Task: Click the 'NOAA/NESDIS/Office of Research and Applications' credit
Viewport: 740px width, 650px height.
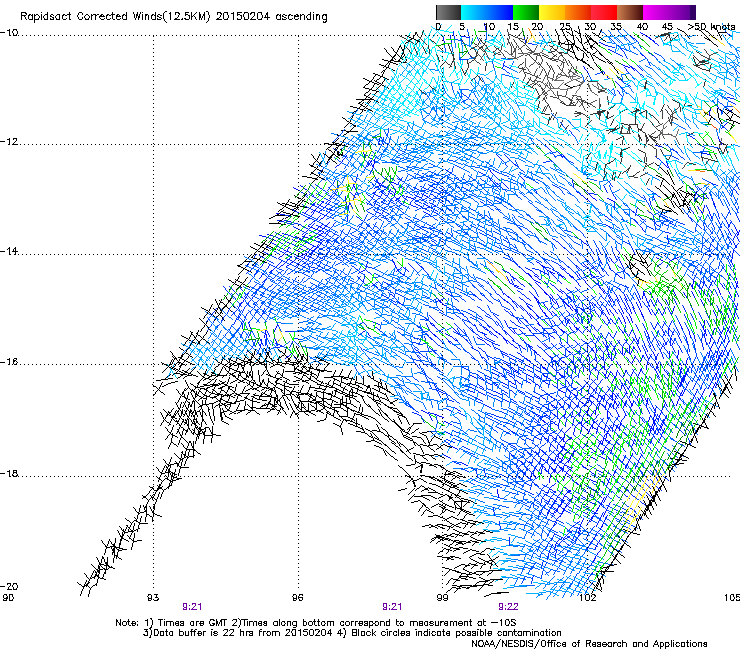Action: [x=589, y=644]
